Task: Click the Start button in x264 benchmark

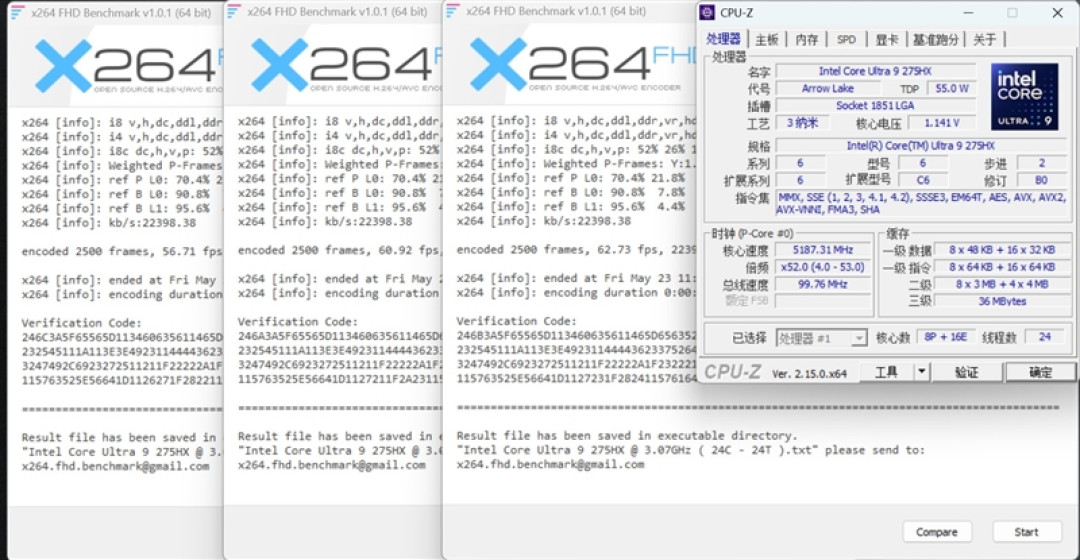Action: pyautogui.click(x=1026, y=532)
